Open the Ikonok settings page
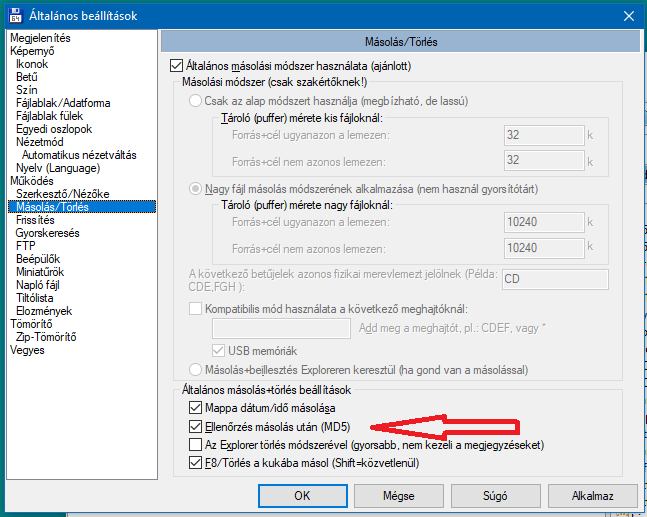The height and width of the screenshot is (517, 647). point(31,63)
